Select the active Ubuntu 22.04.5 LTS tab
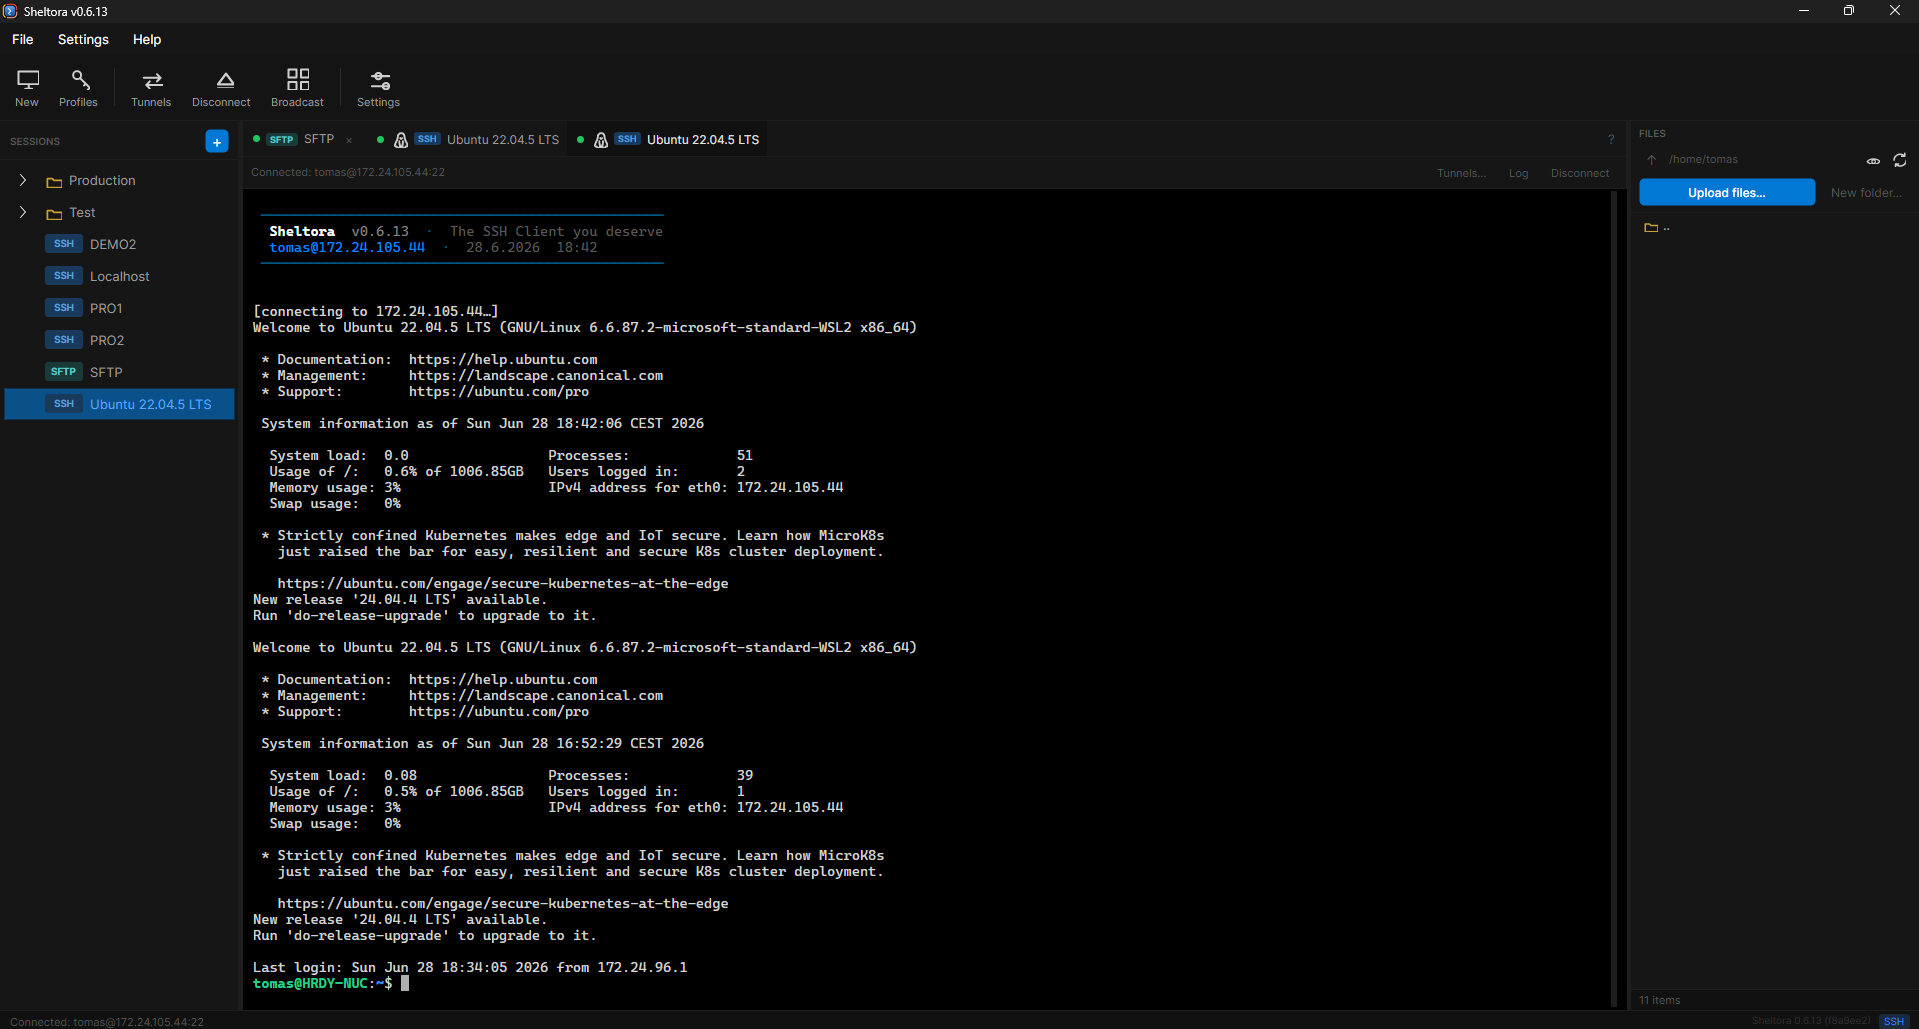Image resolution: width=1919 pixels, height=1029 pixels. tap(668, 140)
